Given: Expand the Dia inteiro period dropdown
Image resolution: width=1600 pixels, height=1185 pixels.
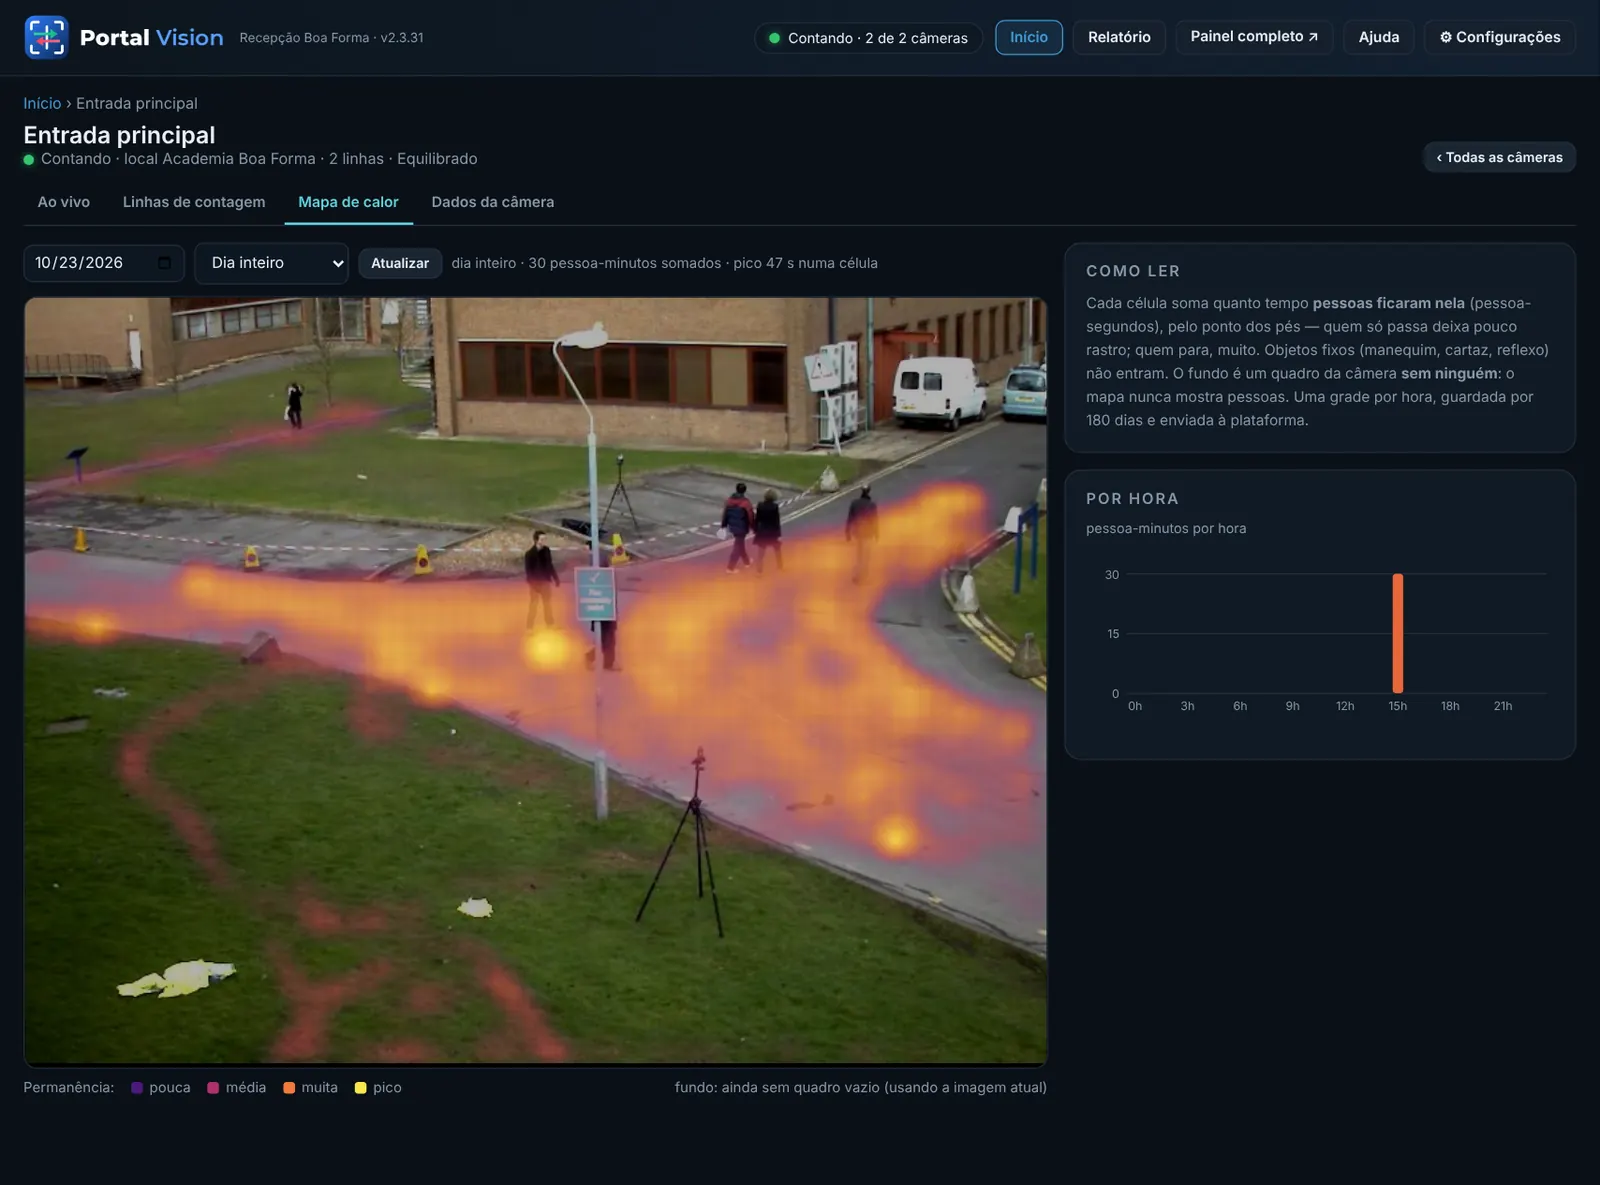Looking at the screenshot, I should pyautogui.click(x=271, y=263).
